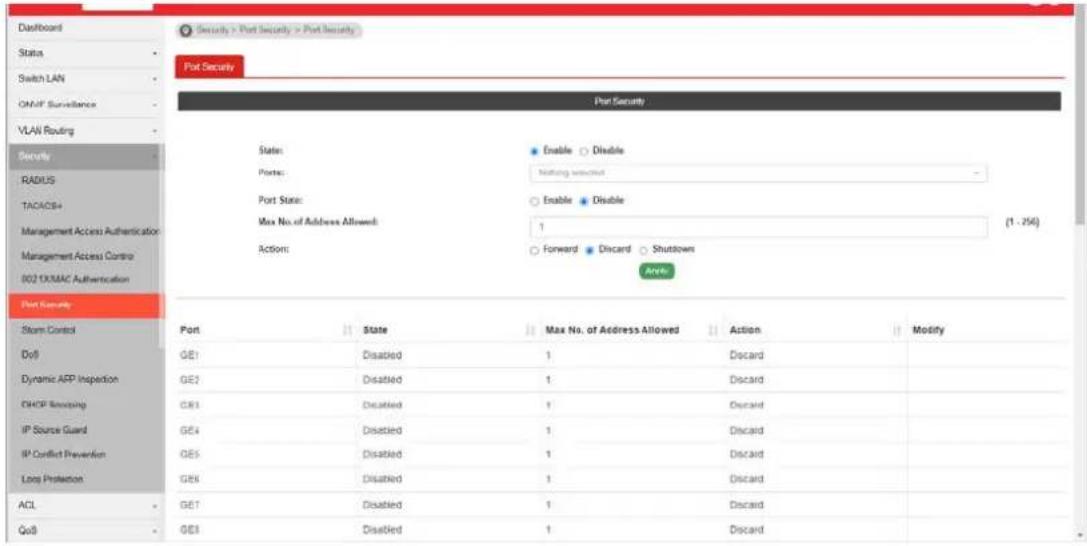The height and width of the screenshot is (546, 1087).
Task: Click the Discard action of GE4
Action: point(746,430)
